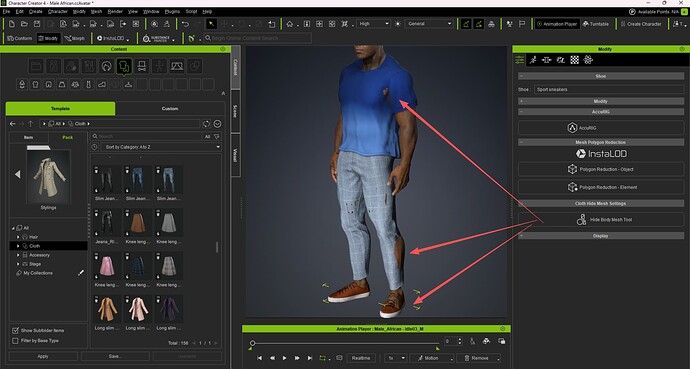
Task: Select the Accessory hat-and-bowtie category icon
Action: 142,66
